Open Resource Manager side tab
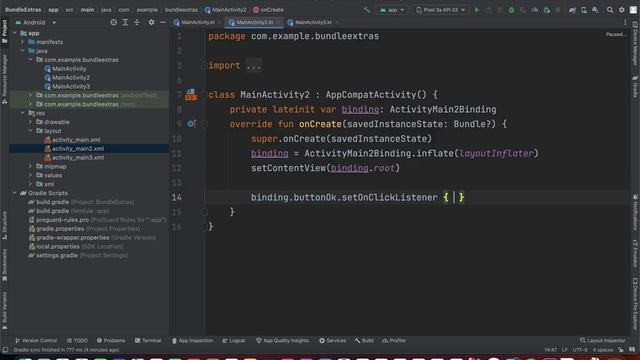 click(4, 79)
